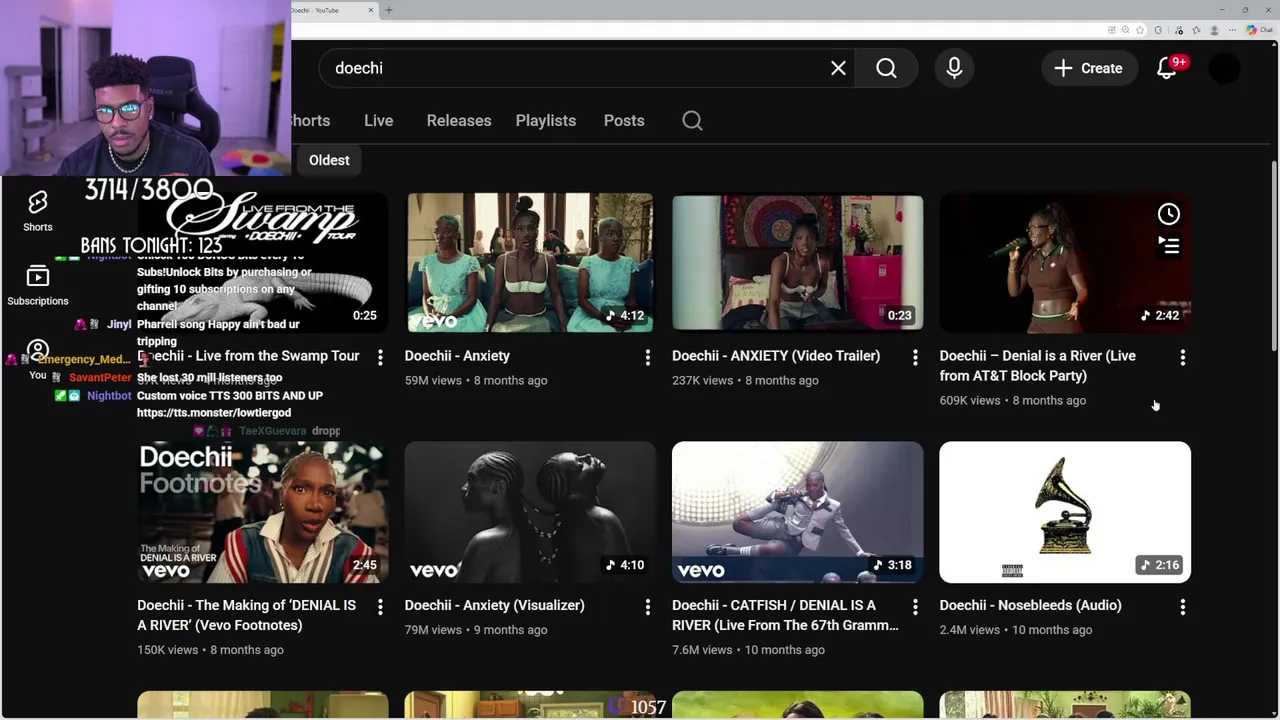Open Subscriptions in the left sidebar
The width and height of the screenshot is (1280, 720).
coord(38,286)
